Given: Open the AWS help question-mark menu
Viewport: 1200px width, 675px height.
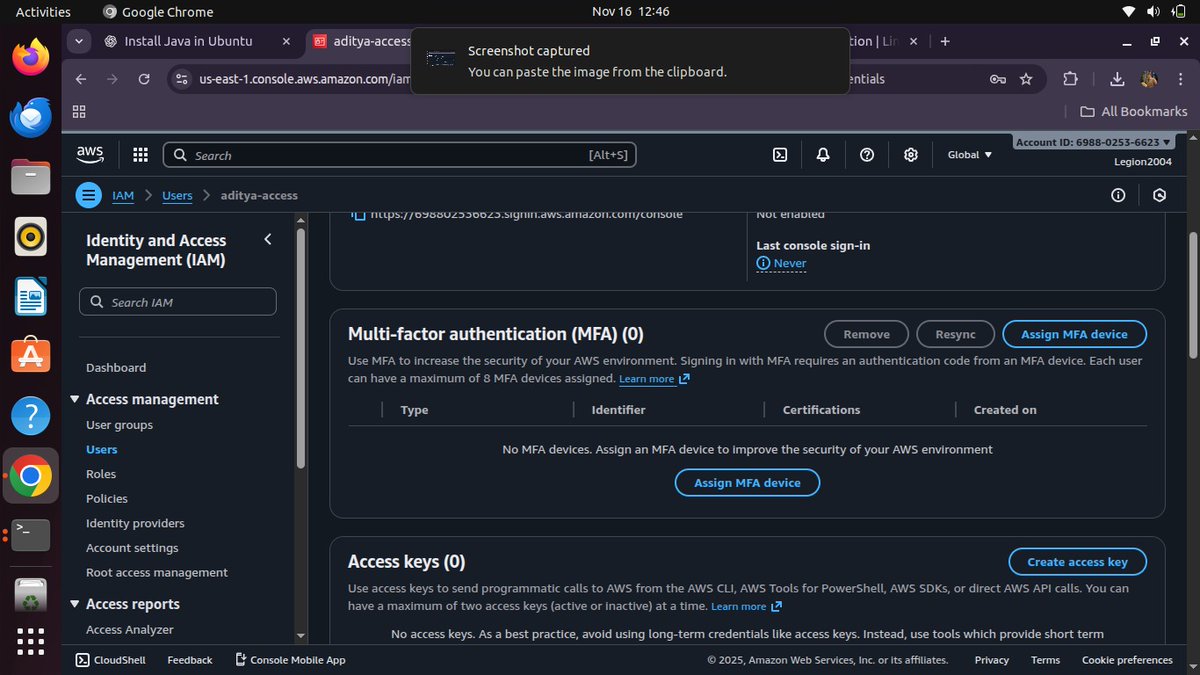Looking at the screenshot, I should [867, 155].
